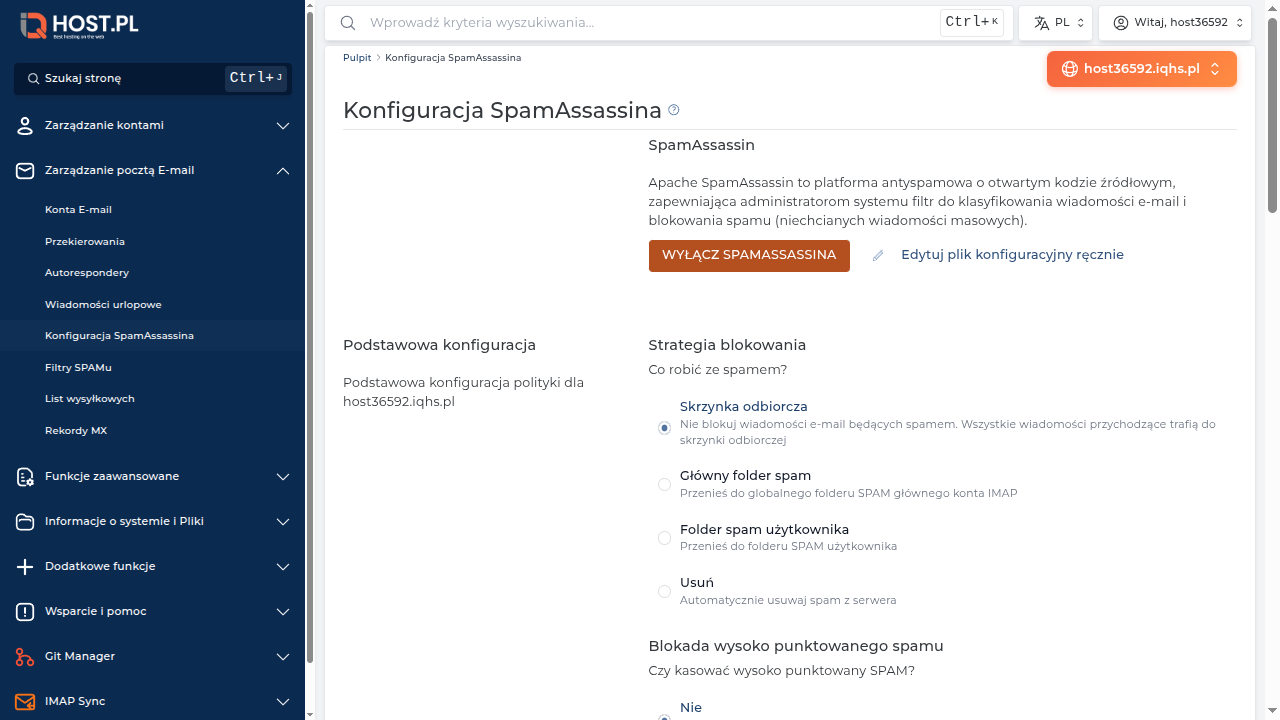Viewport: 1280px width, 720px height.
Task: Click the user avatar icon beside Witaj
Action: 1121,23
